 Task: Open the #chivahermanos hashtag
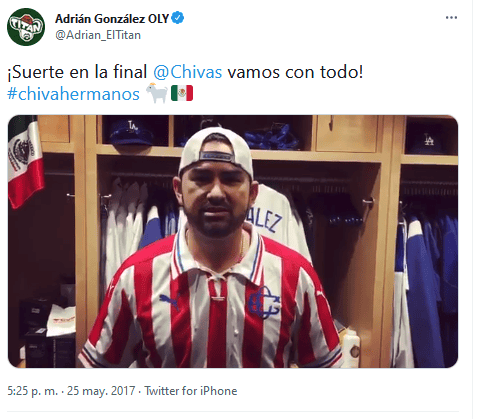(73, 94)
